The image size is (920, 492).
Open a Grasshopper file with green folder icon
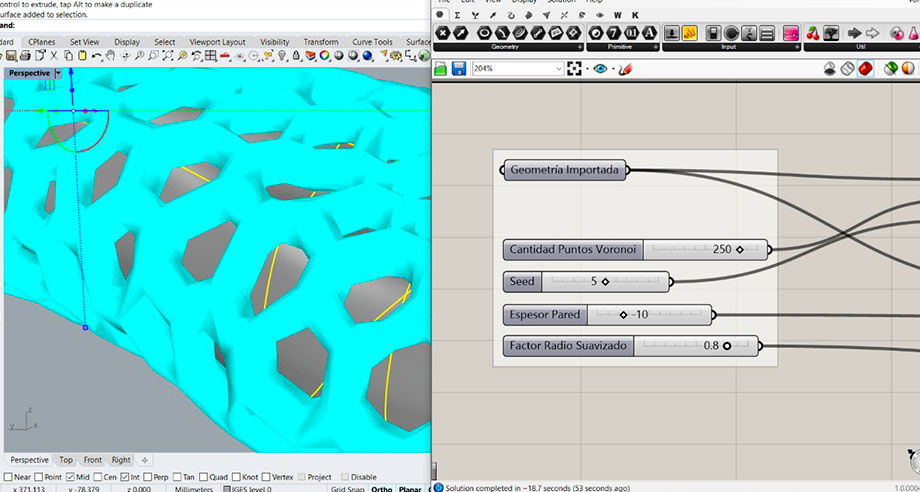pos(441,69)
